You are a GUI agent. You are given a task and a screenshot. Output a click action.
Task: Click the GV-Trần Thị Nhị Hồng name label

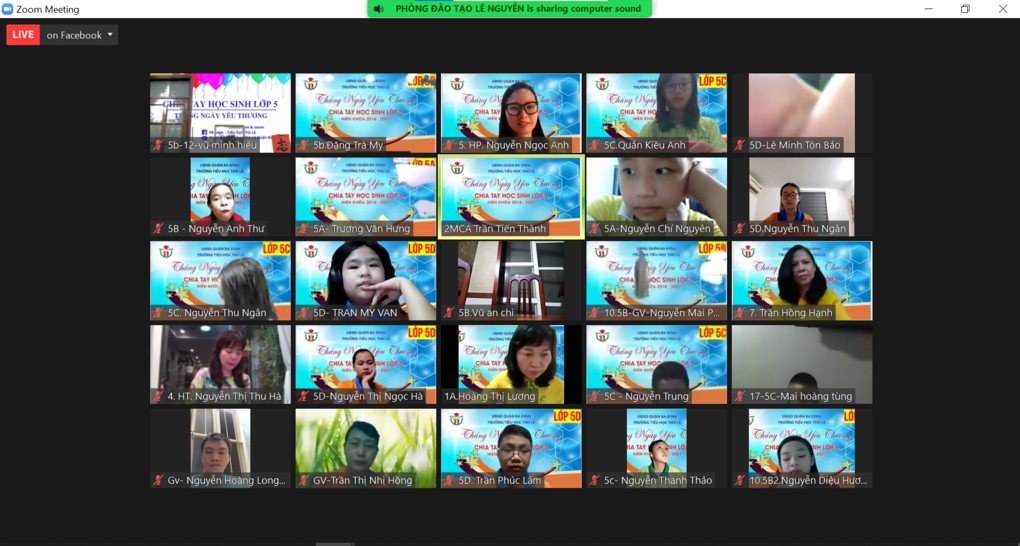tap(362, 481)
